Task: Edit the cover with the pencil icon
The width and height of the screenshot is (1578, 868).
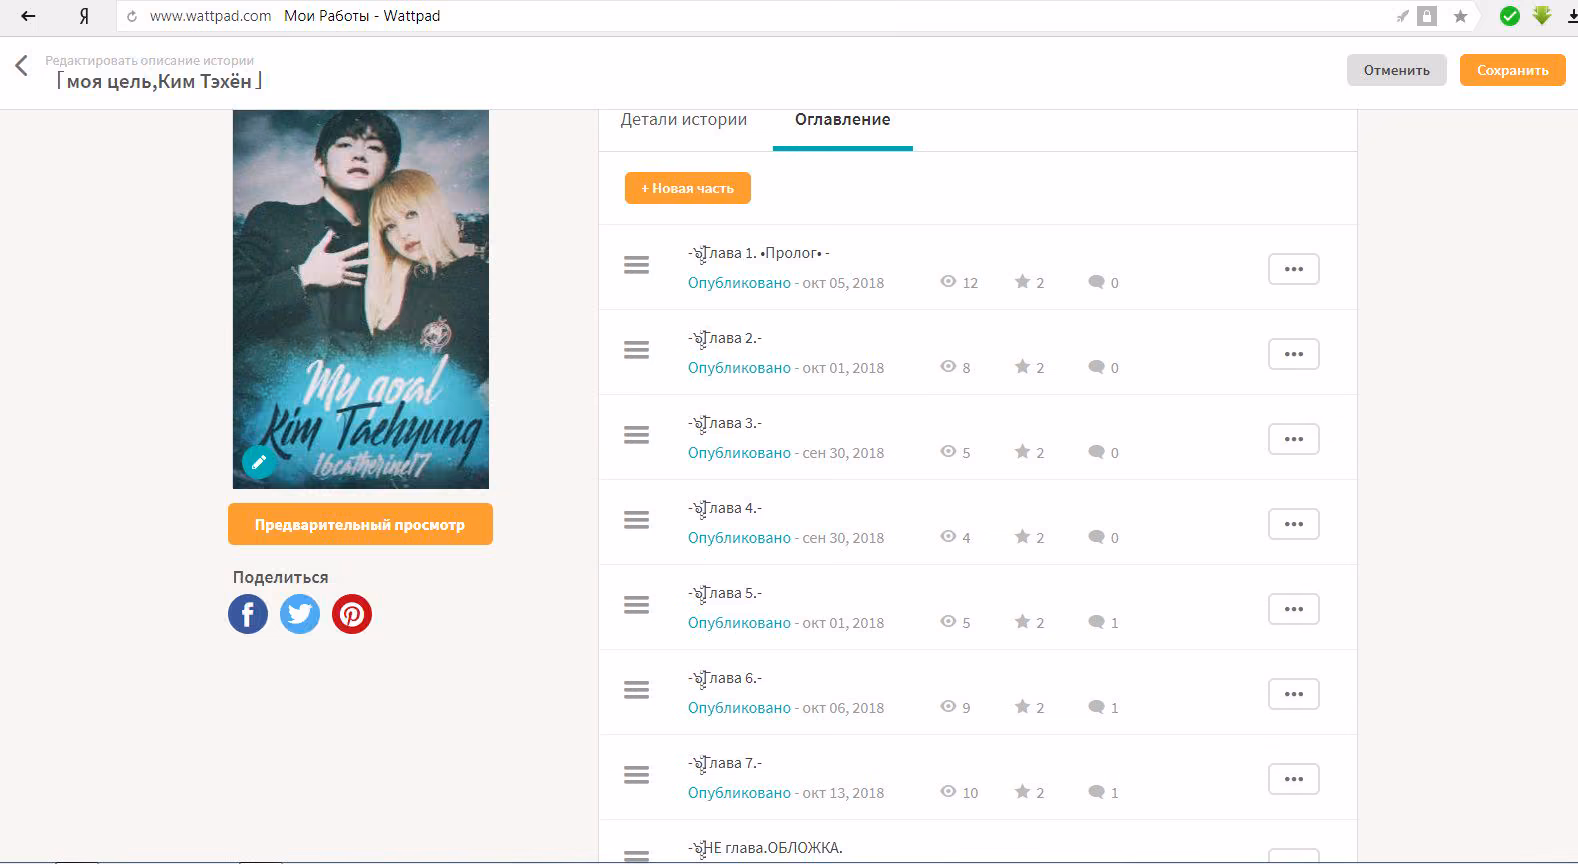Action: pyautogui.click(x=259, y=462)
